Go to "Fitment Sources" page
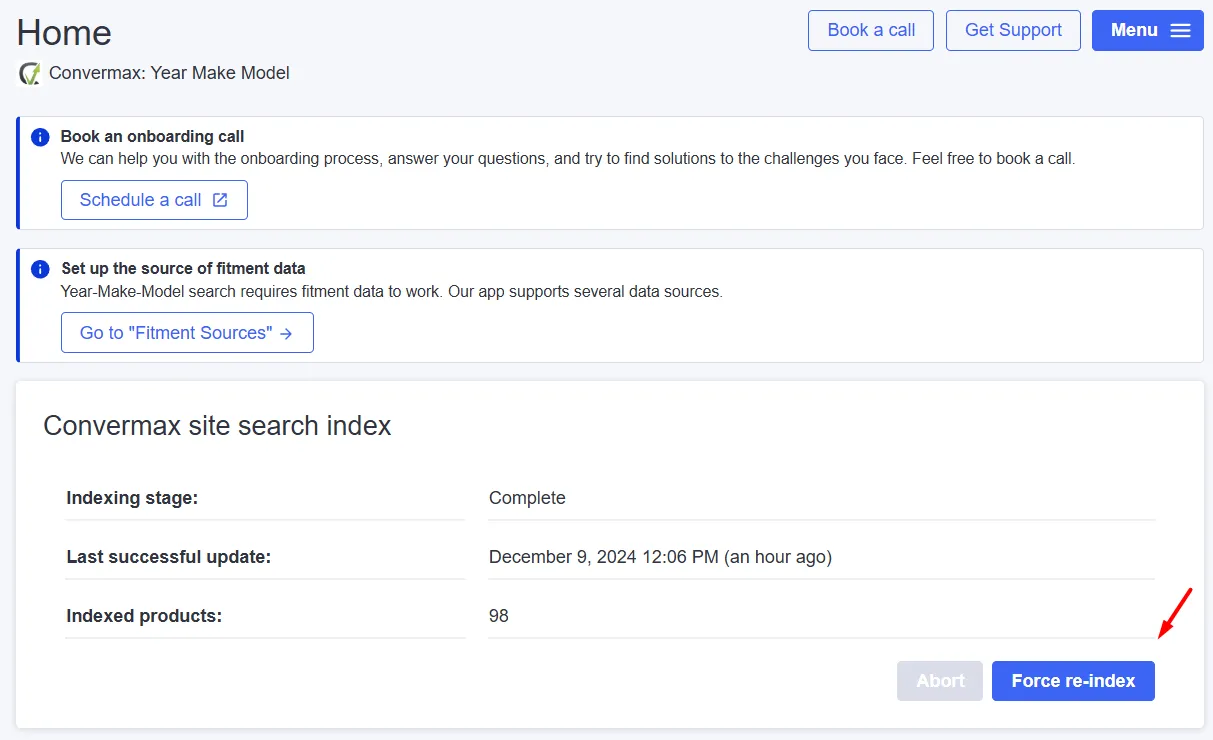This screenshot has height=740, width=1213. [187, 333]
